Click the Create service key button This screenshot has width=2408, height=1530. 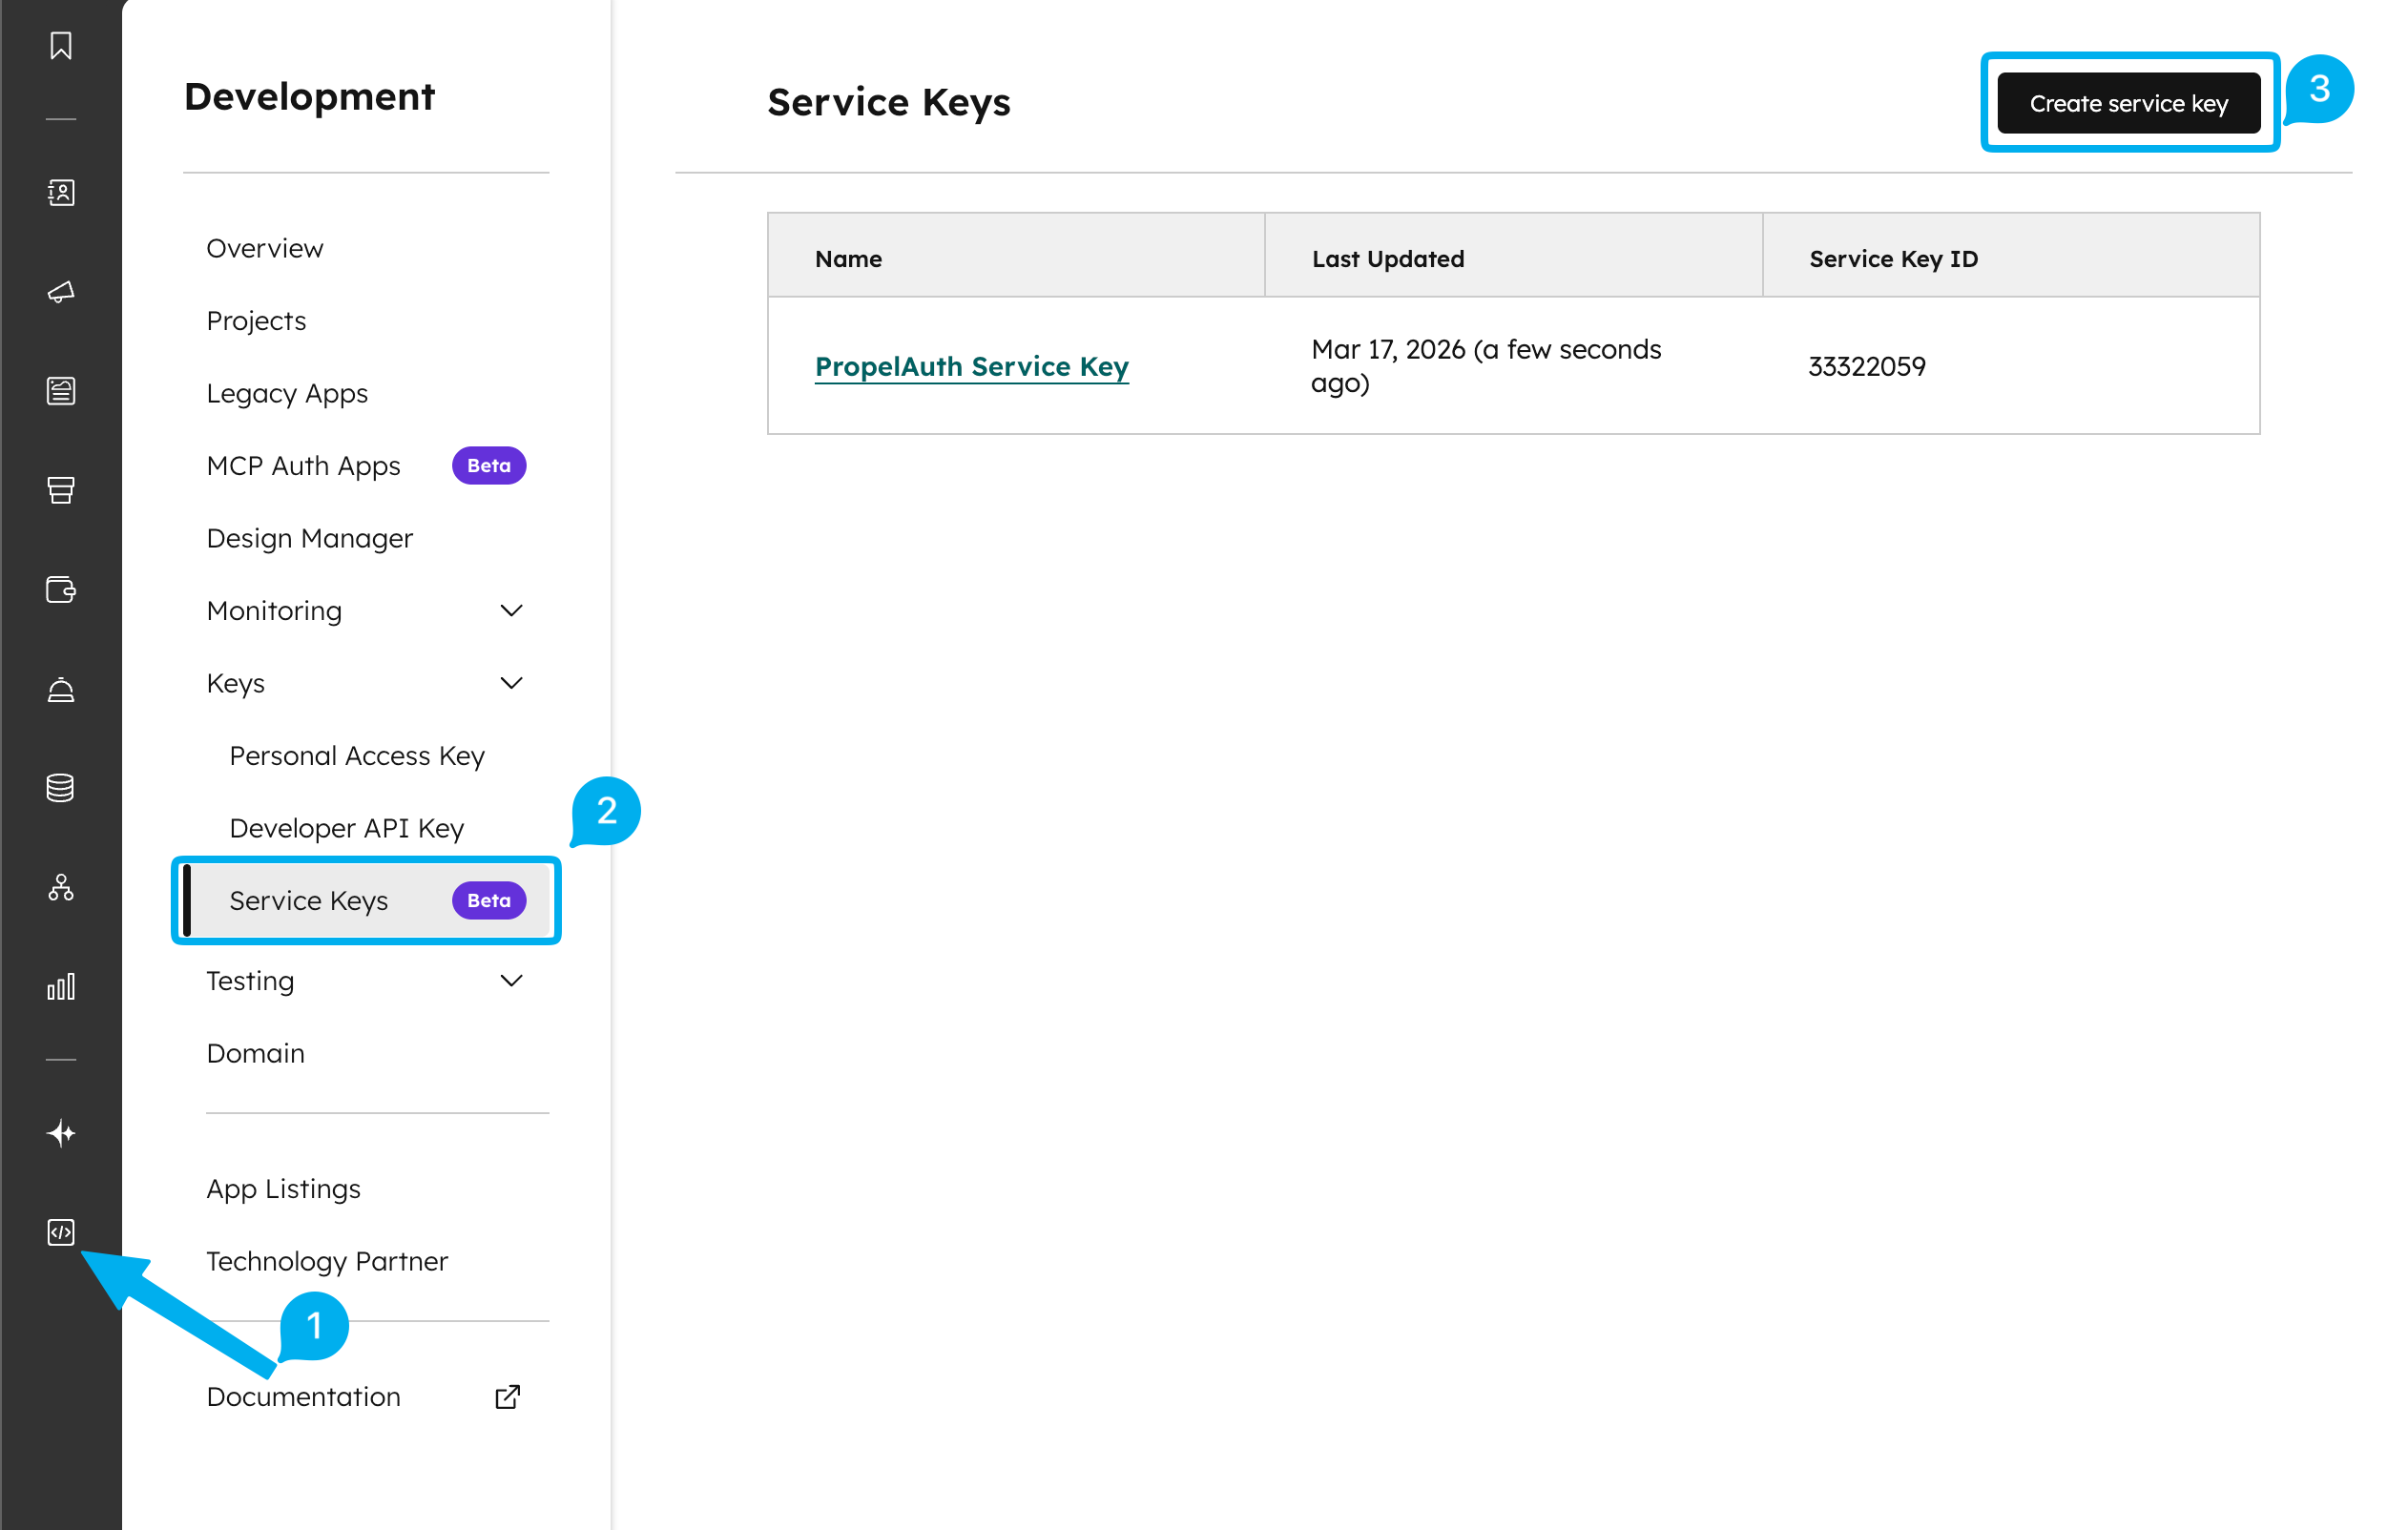tap(2128, 102)
